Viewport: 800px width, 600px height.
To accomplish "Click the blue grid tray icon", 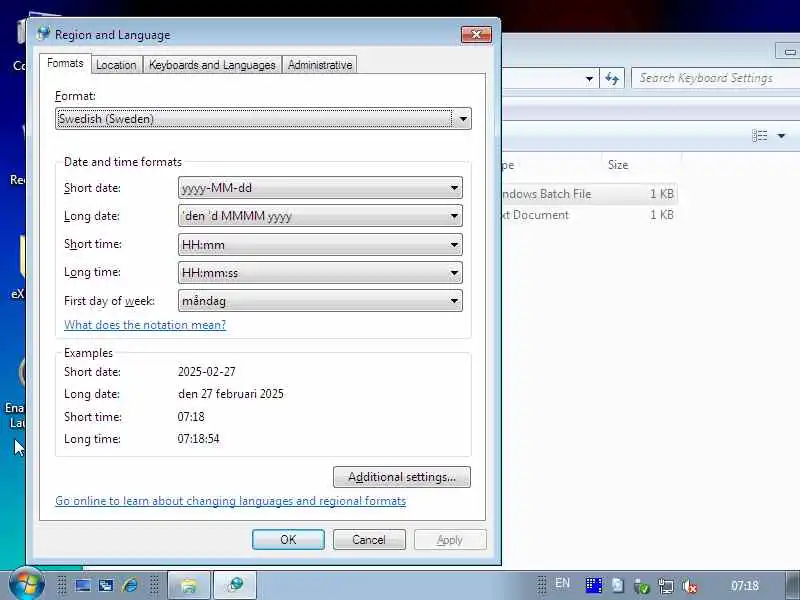I will click(594, 585).
